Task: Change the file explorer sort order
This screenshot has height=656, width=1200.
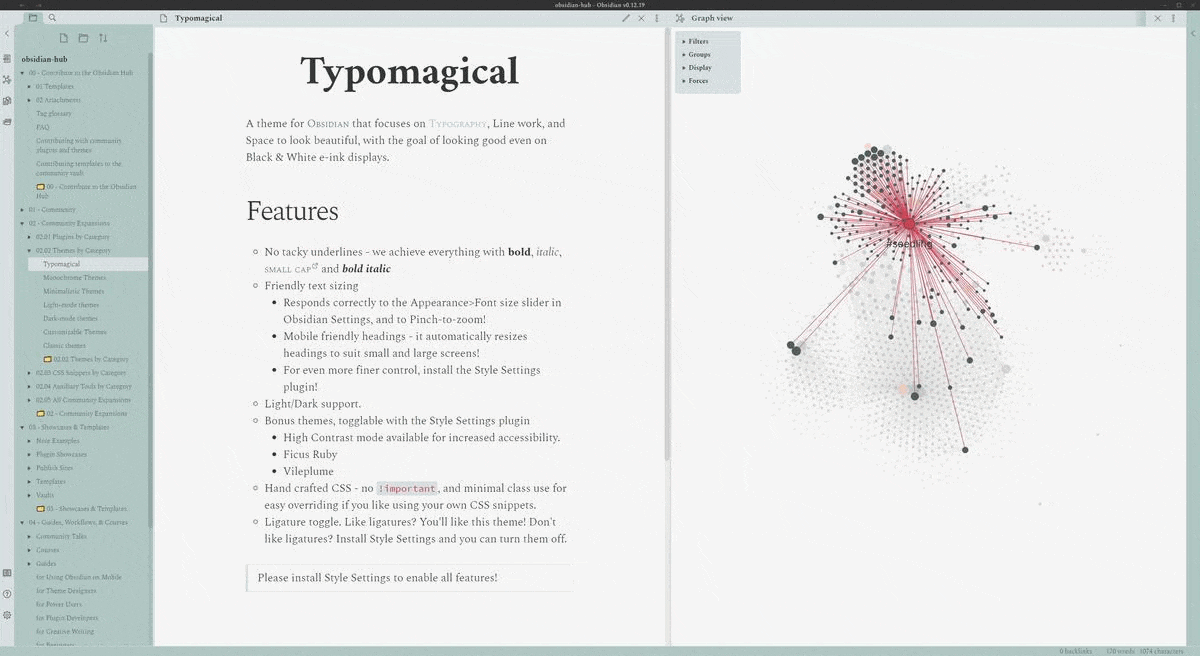Action: 103,38
